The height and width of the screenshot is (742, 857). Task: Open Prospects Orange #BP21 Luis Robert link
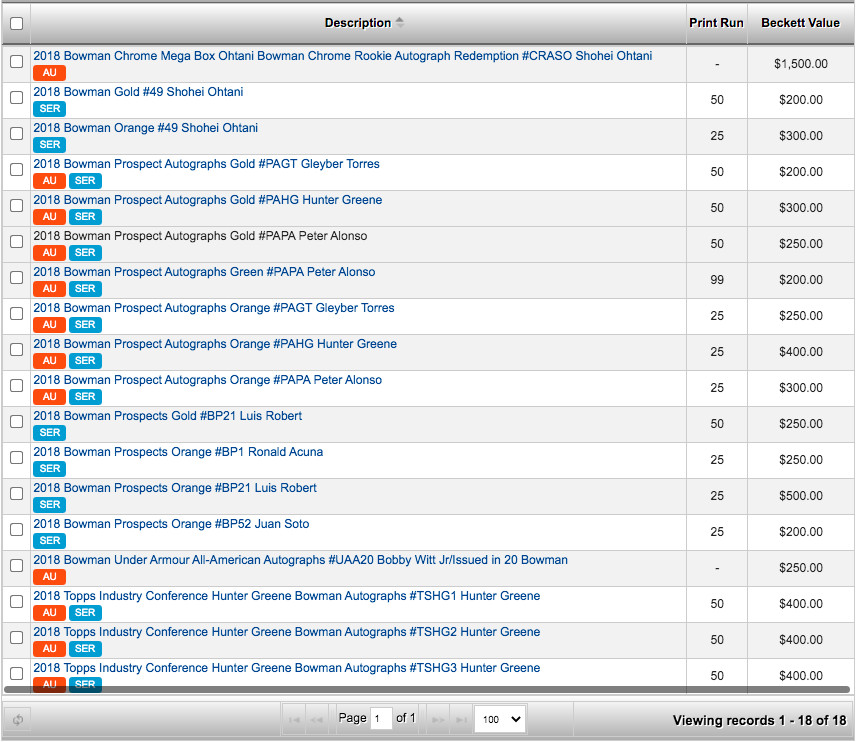click(x=175, y=488)
